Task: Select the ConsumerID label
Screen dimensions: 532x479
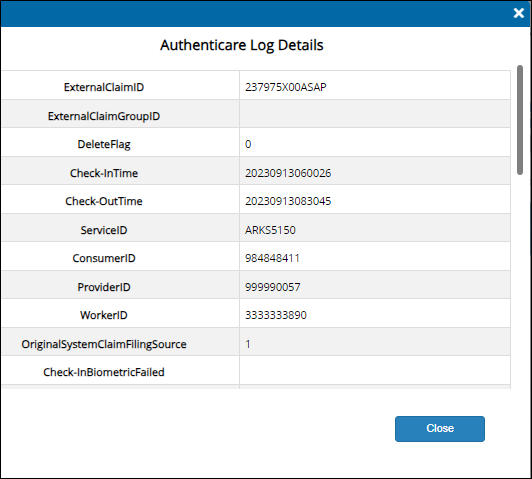Action: (x=104, y=258)
